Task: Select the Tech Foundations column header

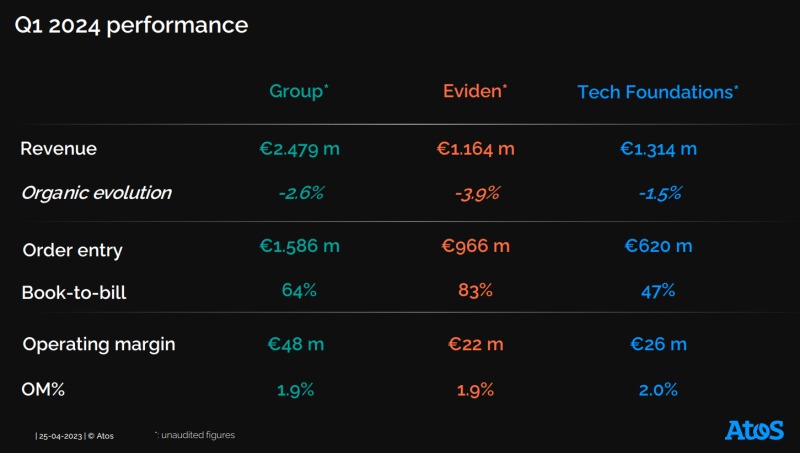Action: [x=658, y=92]
